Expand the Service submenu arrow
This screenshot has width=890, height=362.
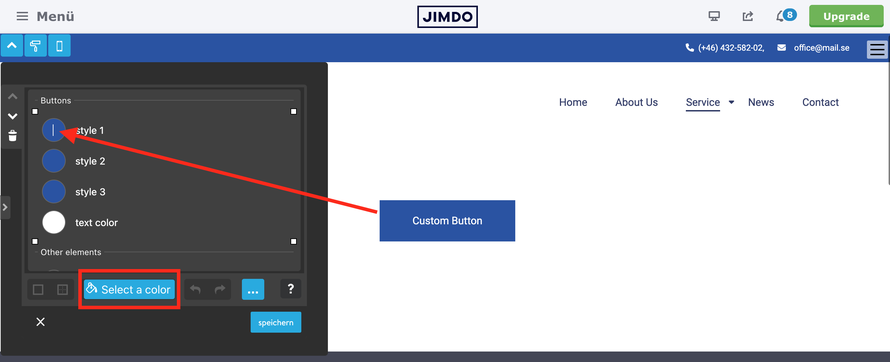tap(732, 102)
